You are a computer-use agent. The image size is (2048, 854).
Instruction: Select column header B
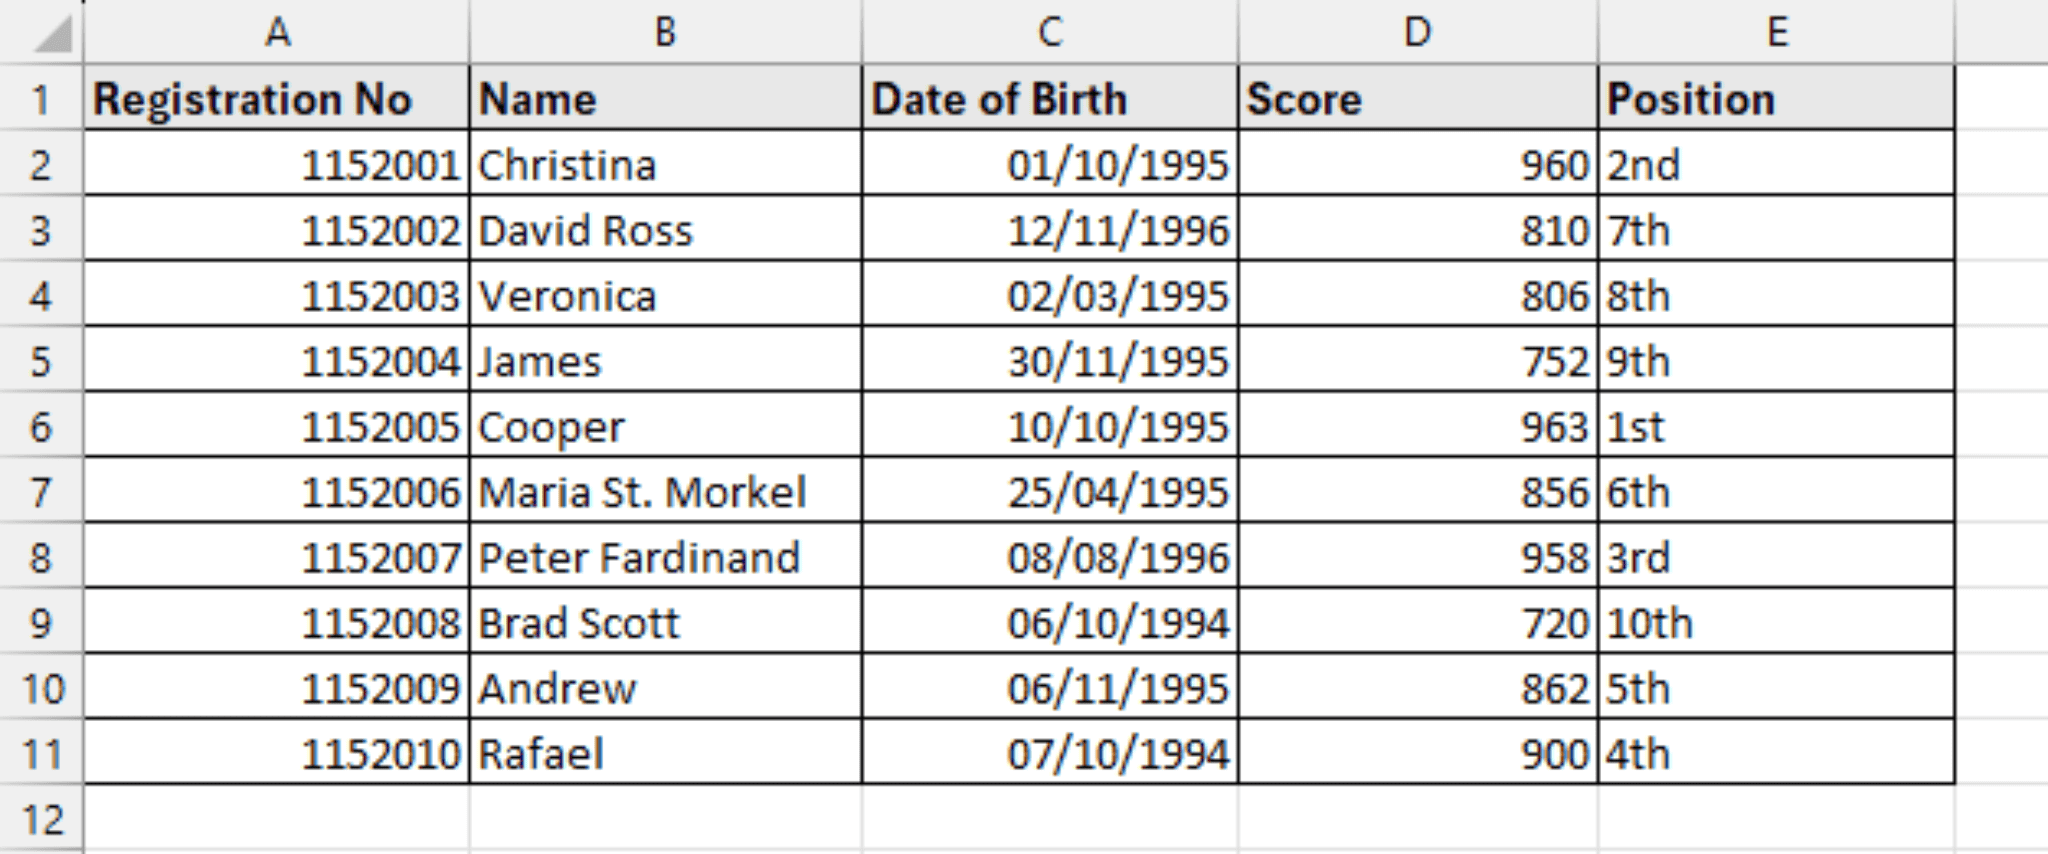(x=665, y=30)
